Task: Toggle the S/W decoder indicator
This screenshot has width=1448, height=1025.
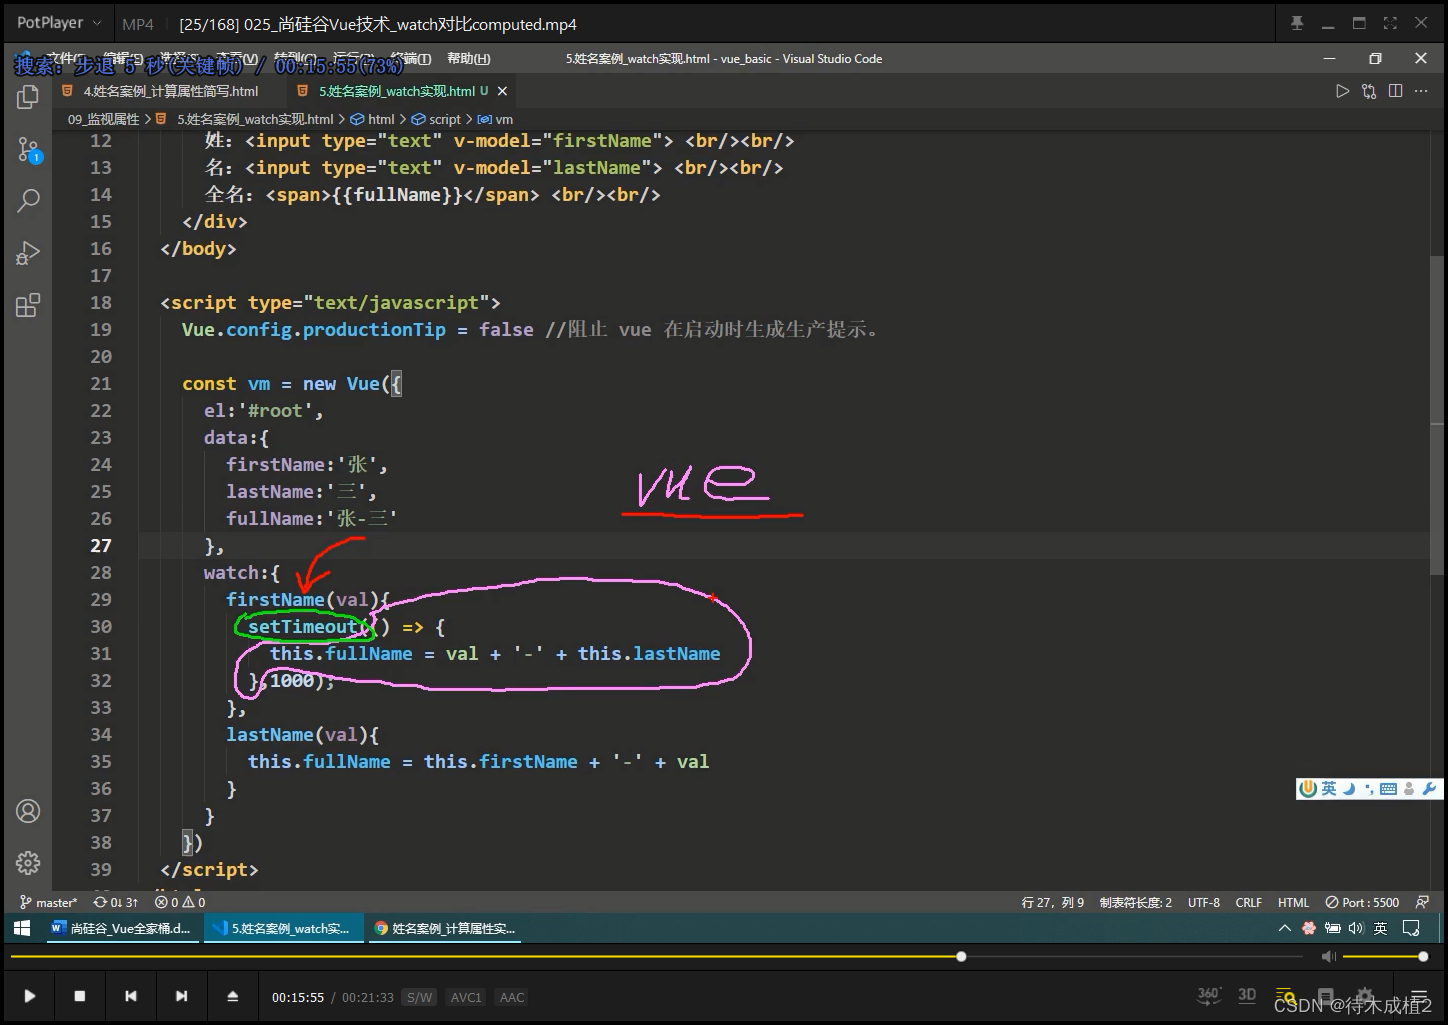Action: click(420, 997)
